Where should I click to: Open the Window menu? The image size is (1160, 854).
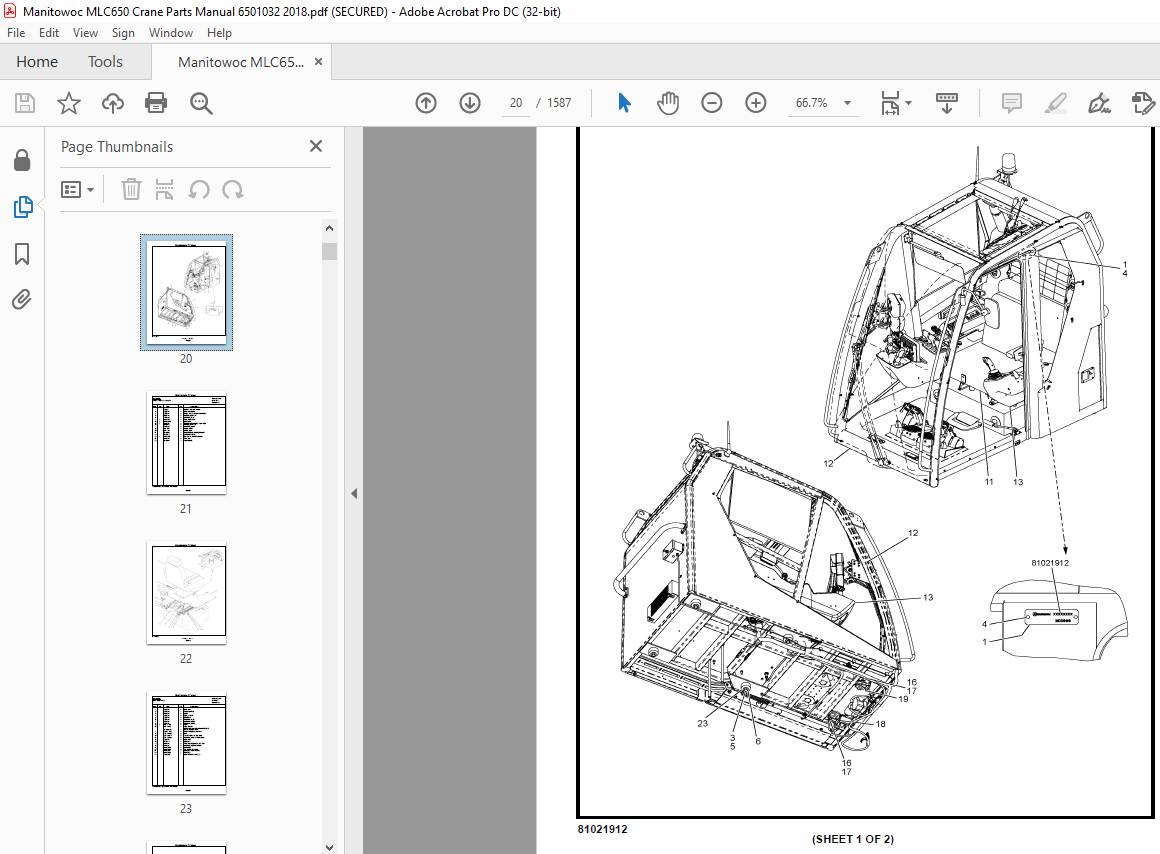pyautogui.click(x=171, y=33)
